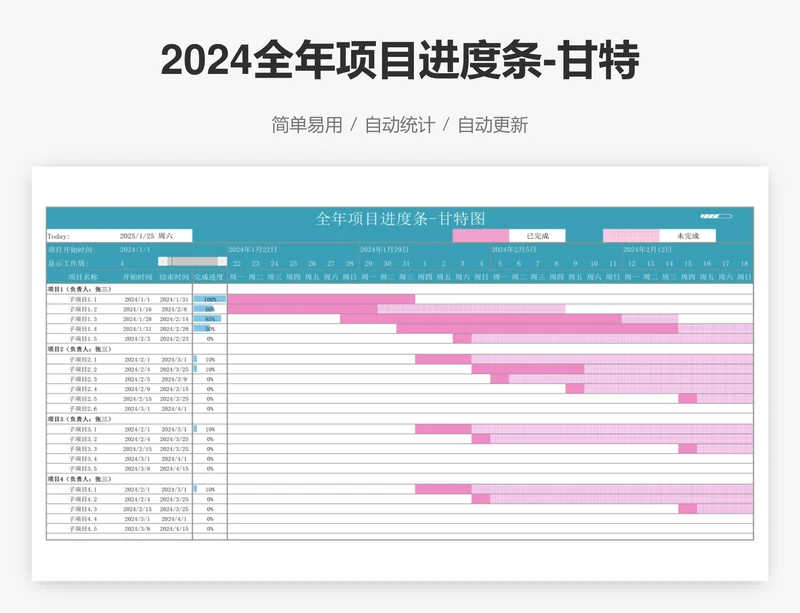Click the 2024年1月29日 week header

pos(384,250)
